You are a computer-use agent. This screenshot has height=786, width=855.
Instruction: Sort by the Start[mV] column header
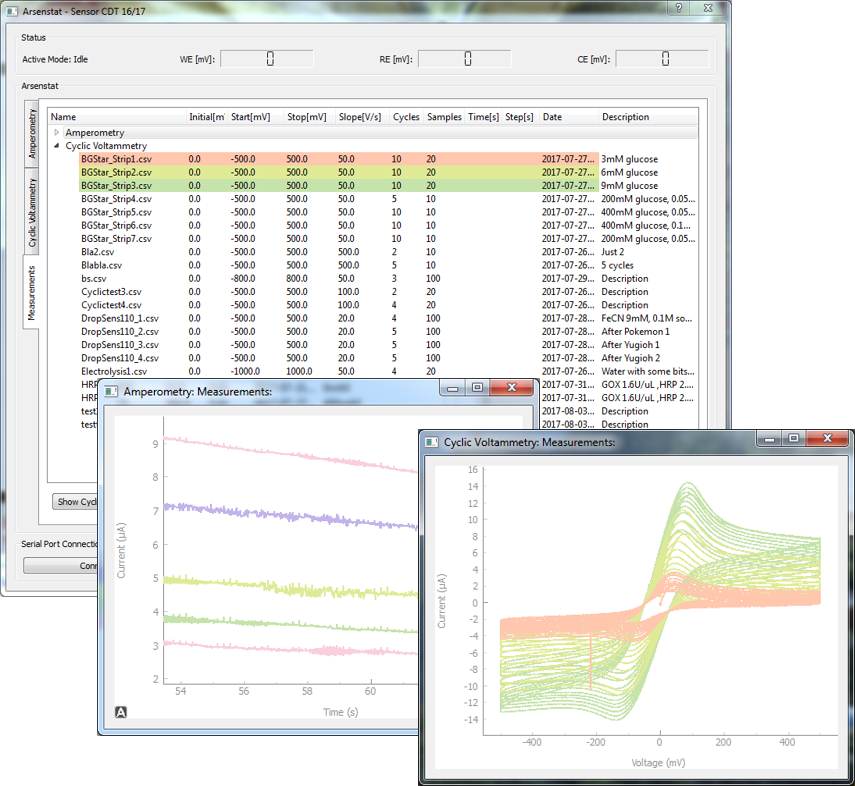click(255, 117)
